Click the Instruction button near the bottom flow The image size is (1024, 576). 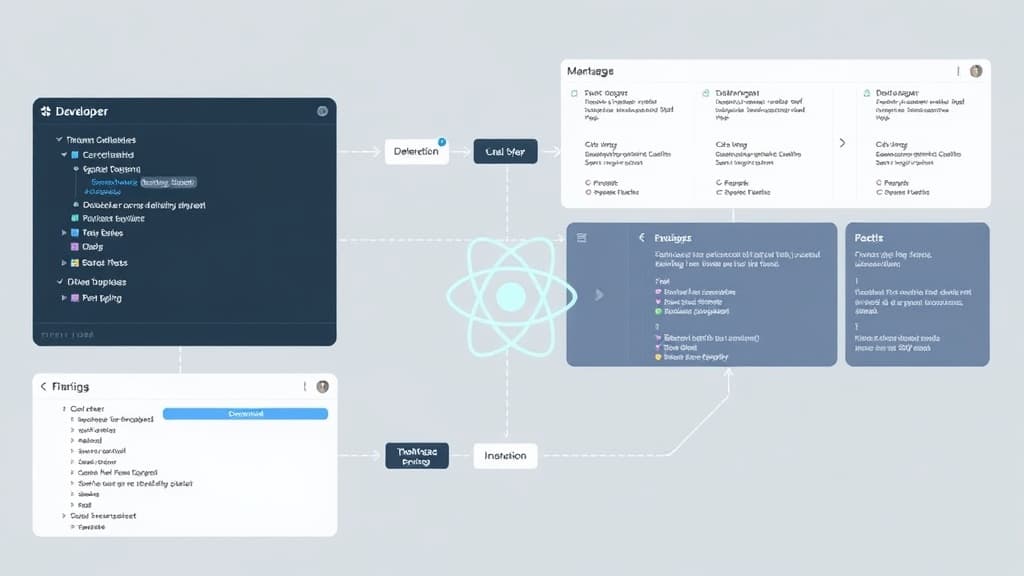[x=505, y=455]
